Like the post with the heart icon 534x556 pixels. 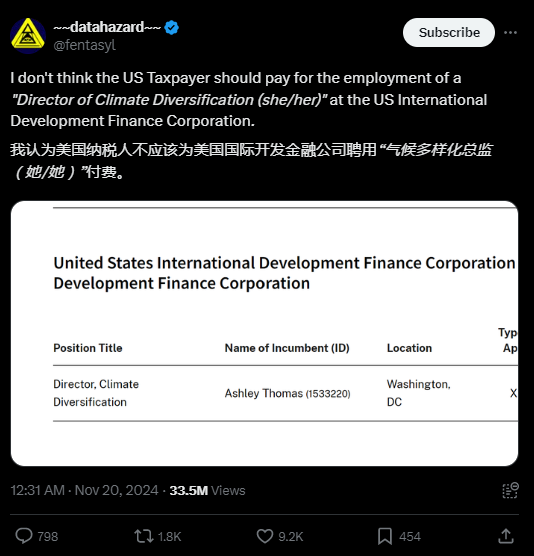(x=265, y=536)
